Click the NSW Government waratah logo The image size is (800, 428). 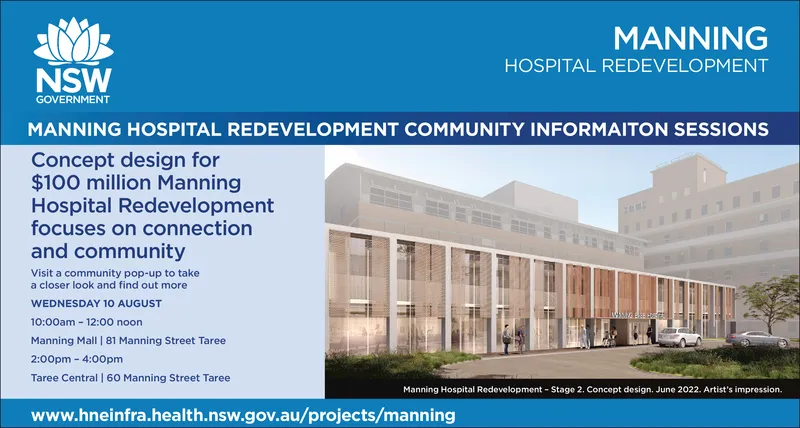coord(73,60)
